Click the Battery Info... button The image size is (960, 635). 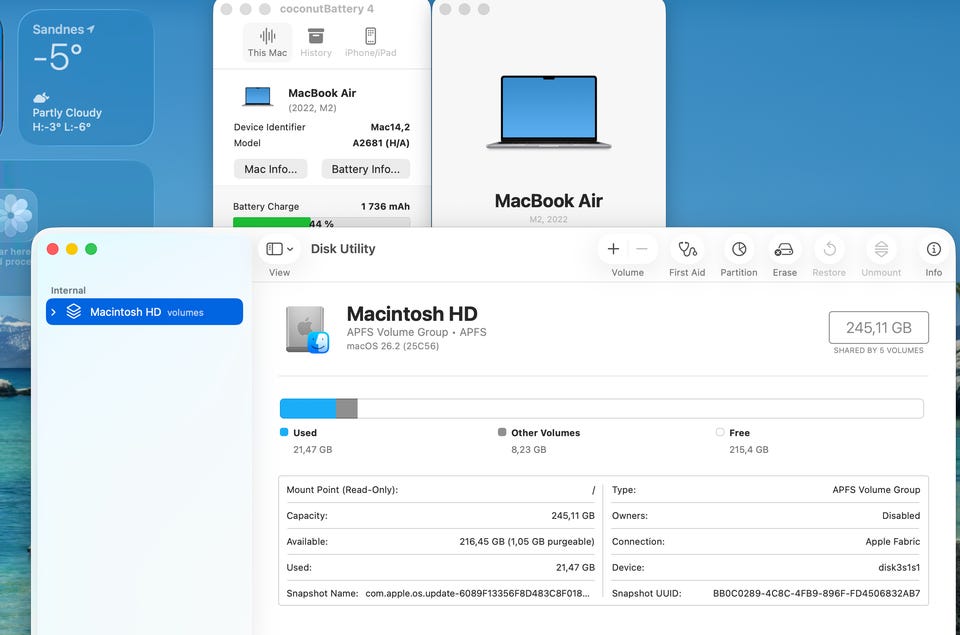click(x=365, y=169)
